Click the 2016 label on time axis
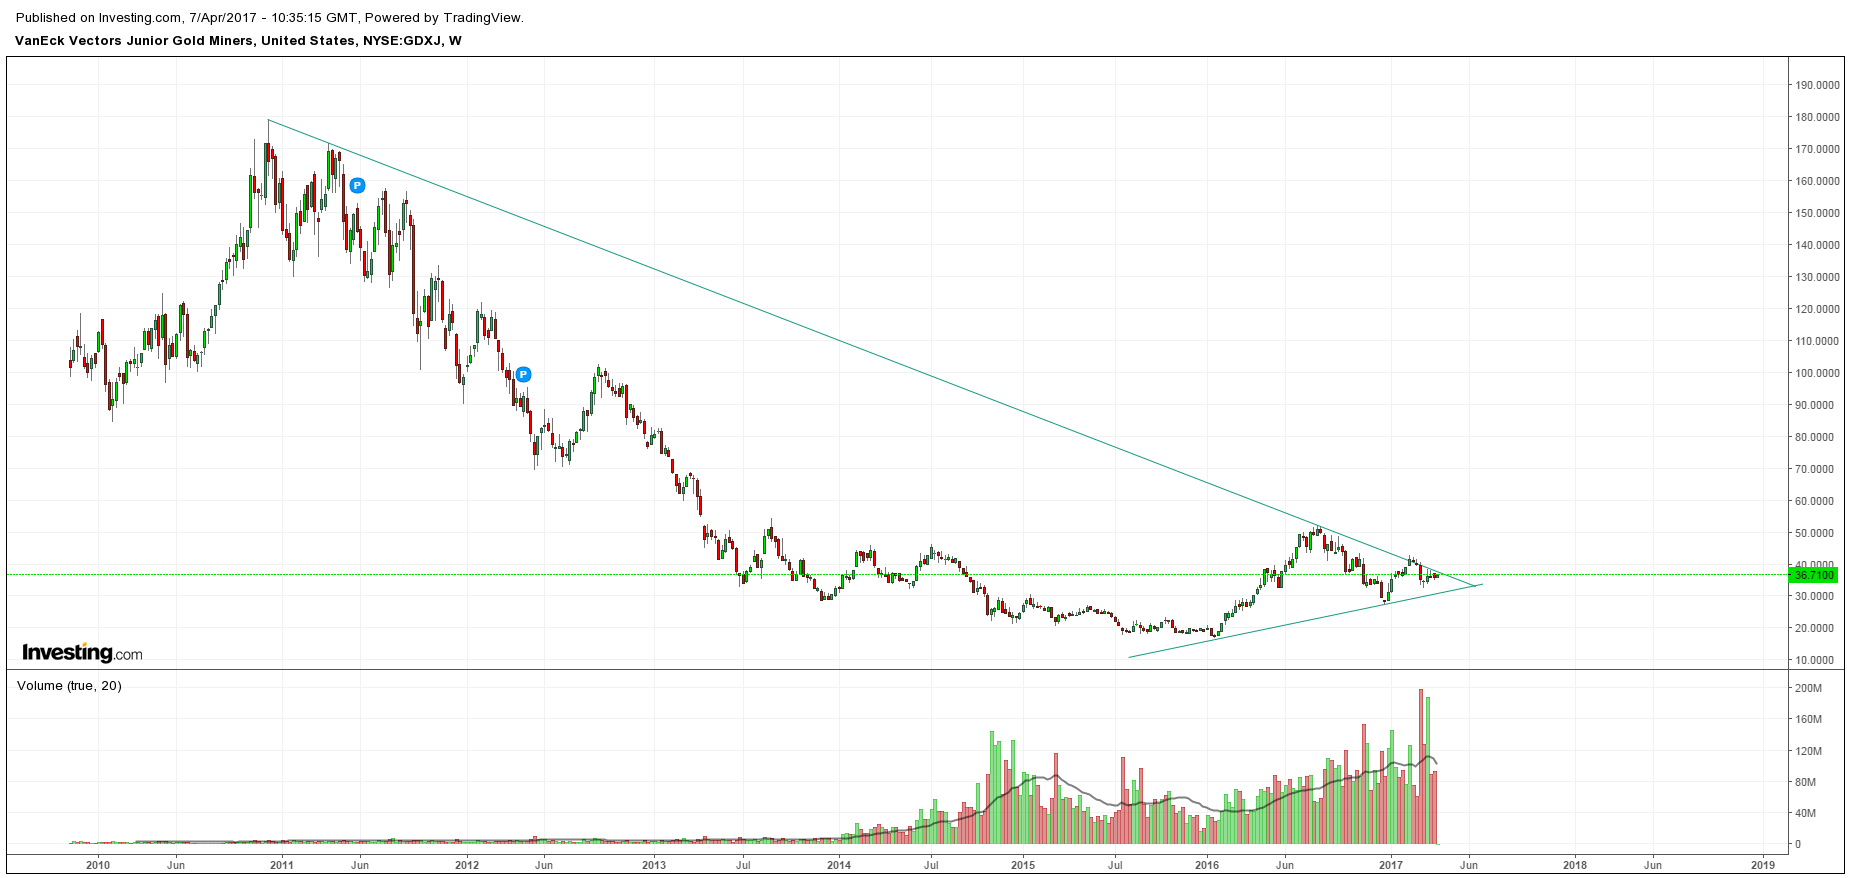 tap(1207, 865)
